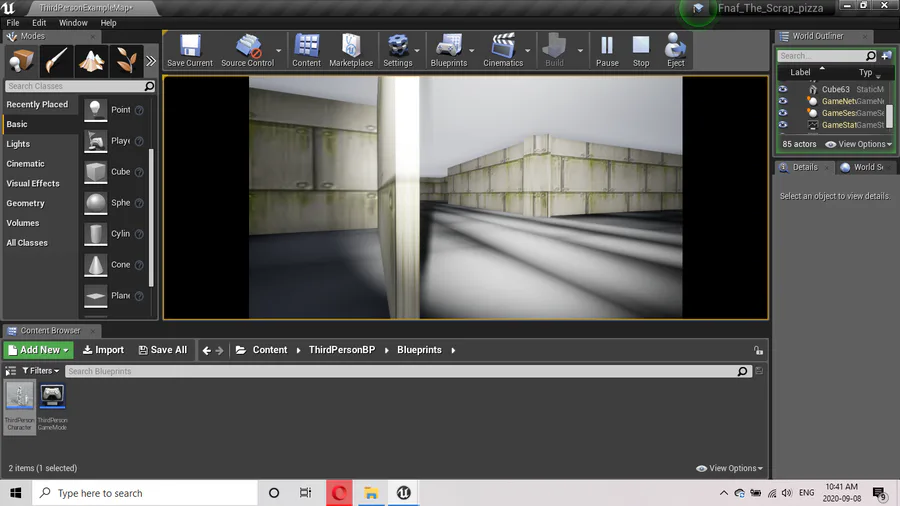Expand Cinematics dropdown arrow
This screenshot has height=506, width=900.
click(x=527, y=50)
